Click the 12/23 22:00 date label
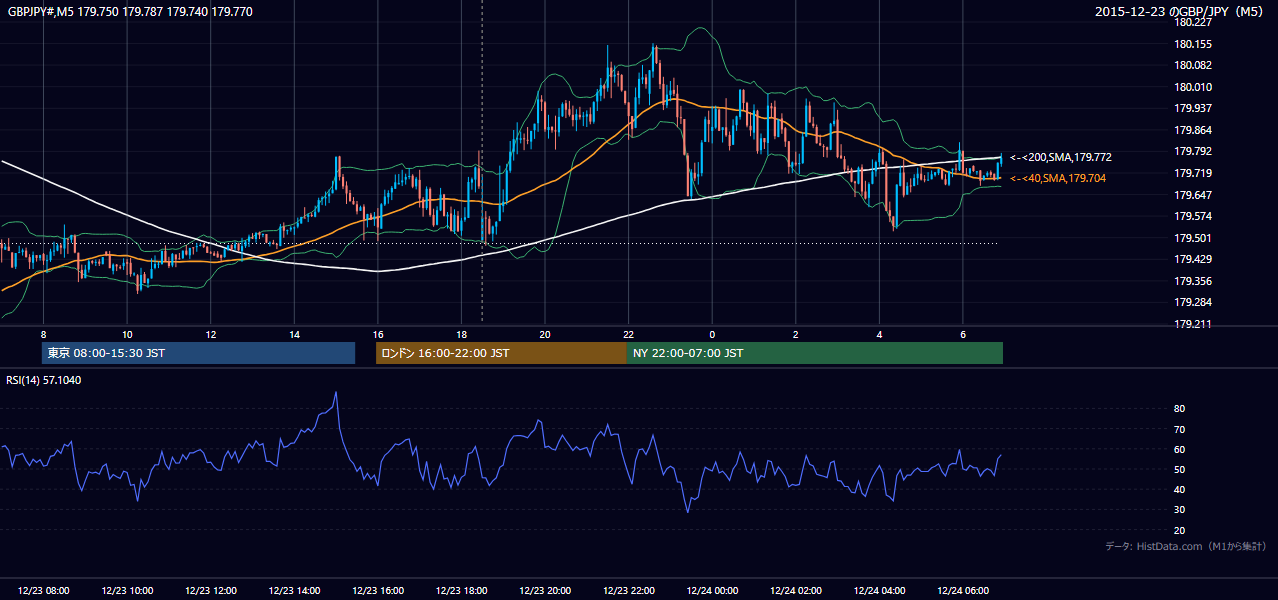The image size is (1278, 600). pos(628,591)
